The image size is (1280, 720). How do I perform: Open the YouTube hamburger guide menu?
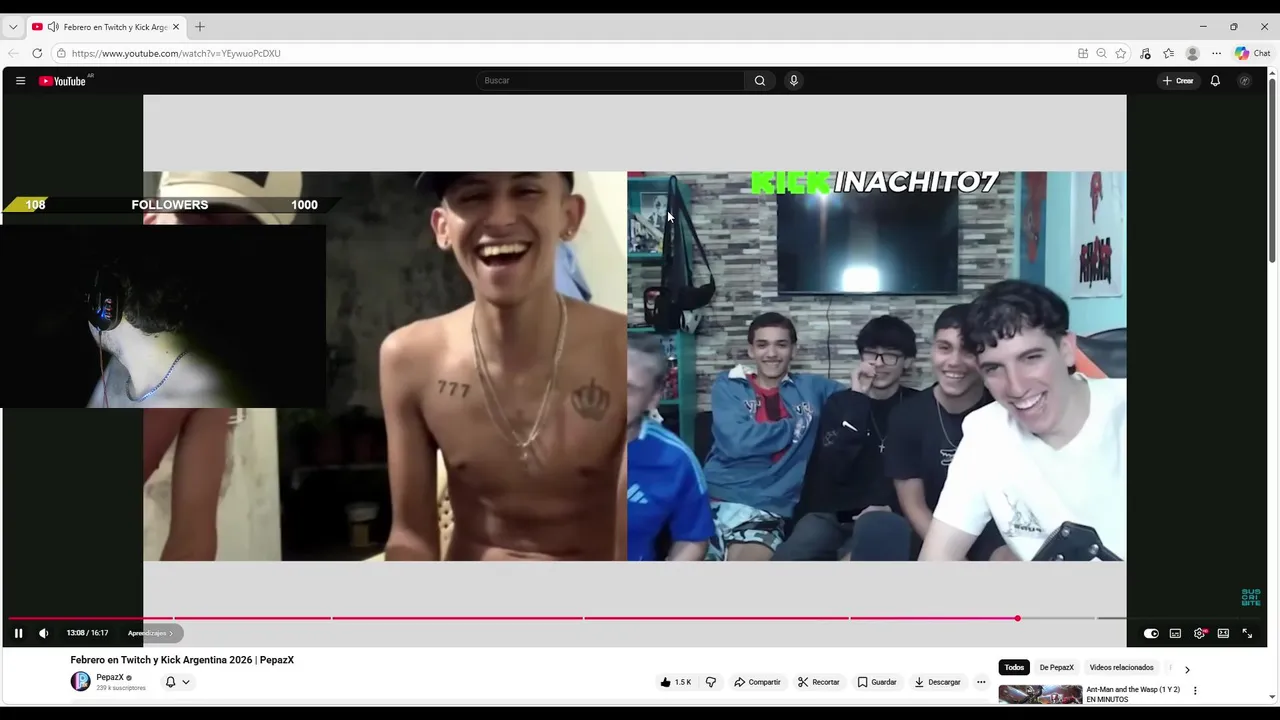[x=20, y=81]
